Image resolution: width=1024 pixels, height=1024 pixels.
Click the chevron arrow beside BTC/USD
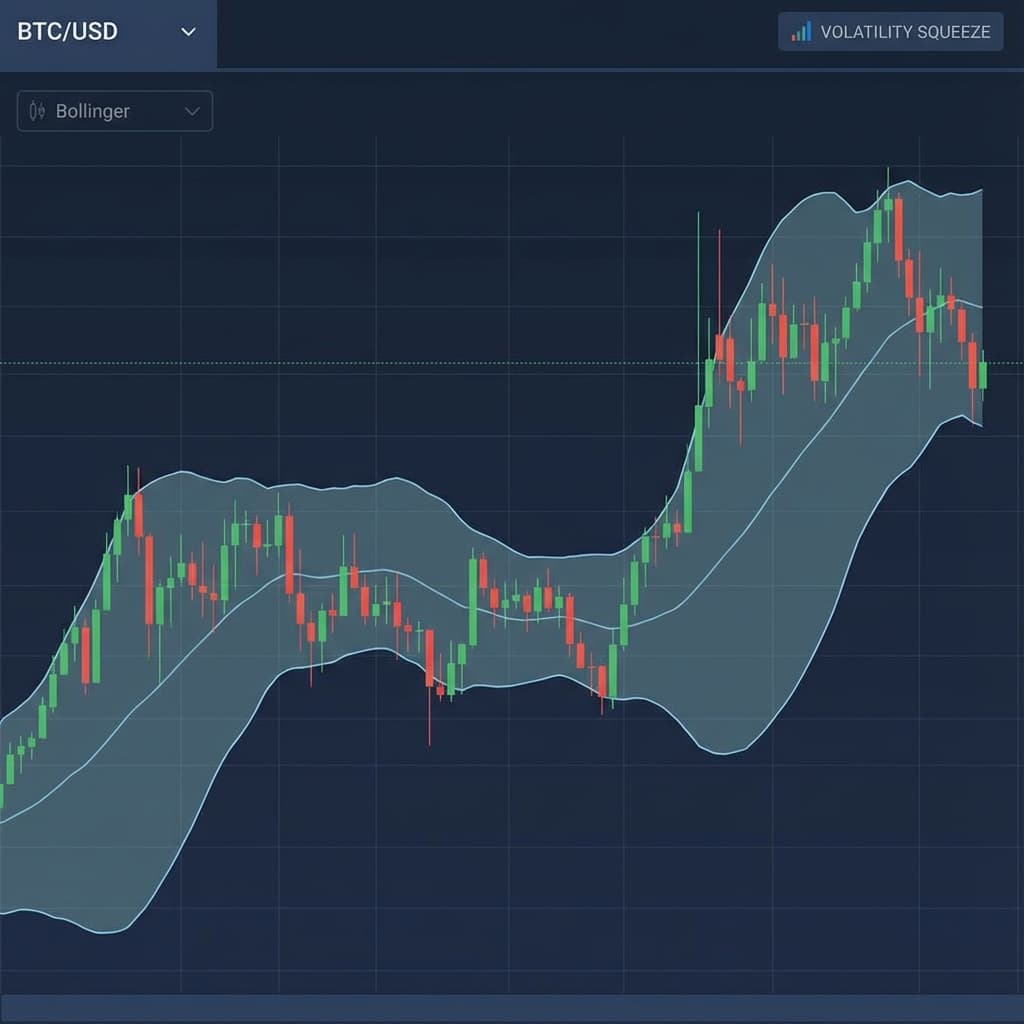pos(189,33)
